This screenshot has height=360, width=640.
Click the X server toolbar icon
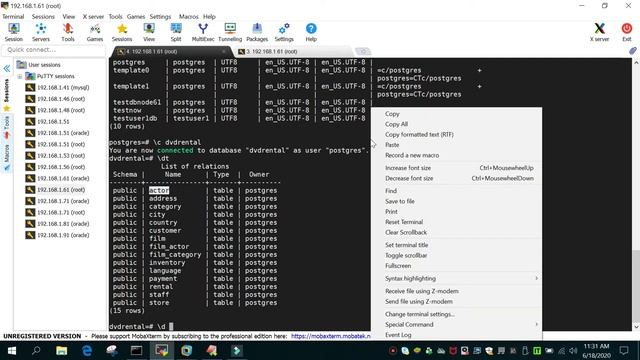pyautogui.click(x=599, y=32)
